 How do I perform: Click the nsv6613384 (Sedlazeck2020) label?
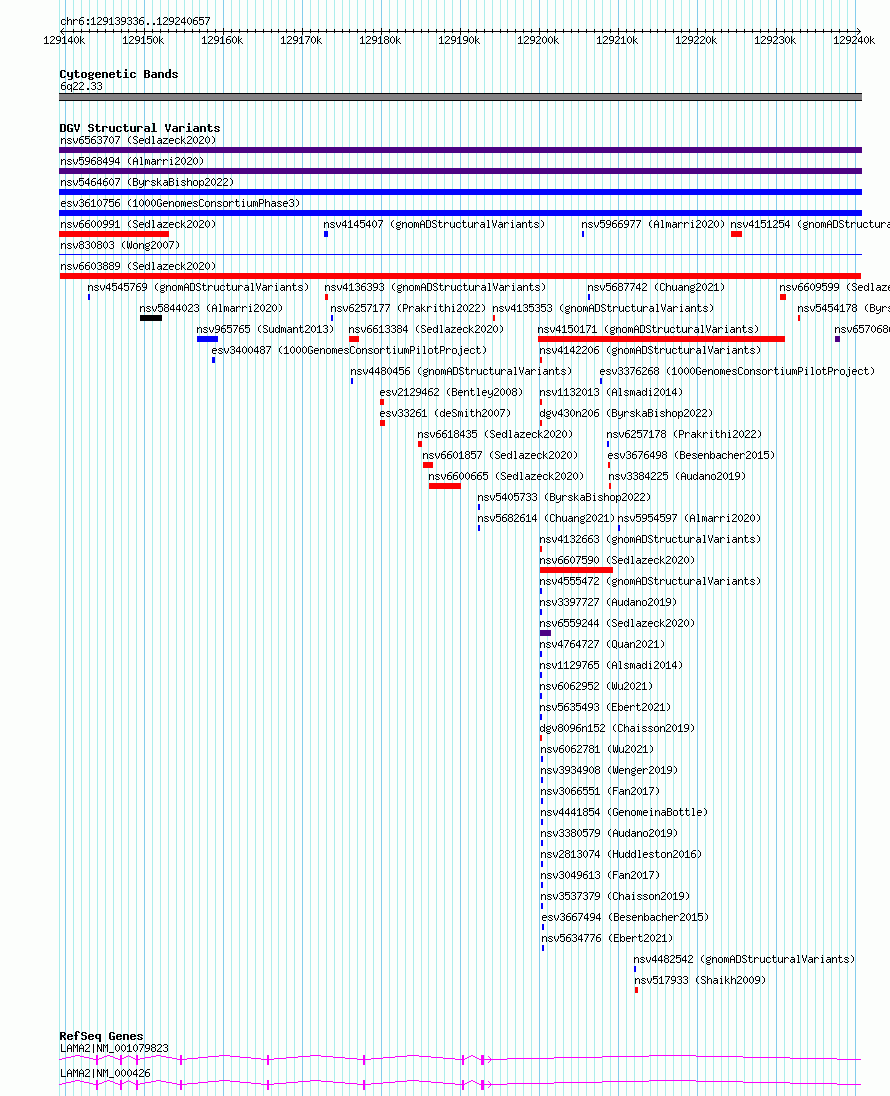(x=426, y=329)
